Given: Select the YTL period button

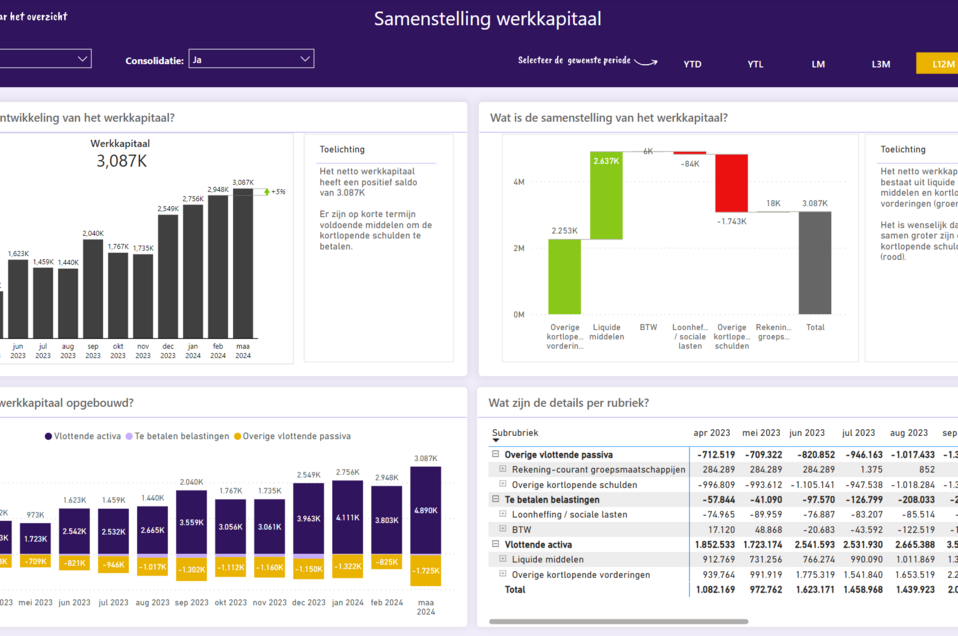Looking at the screenshot, I should coord(755,64).
